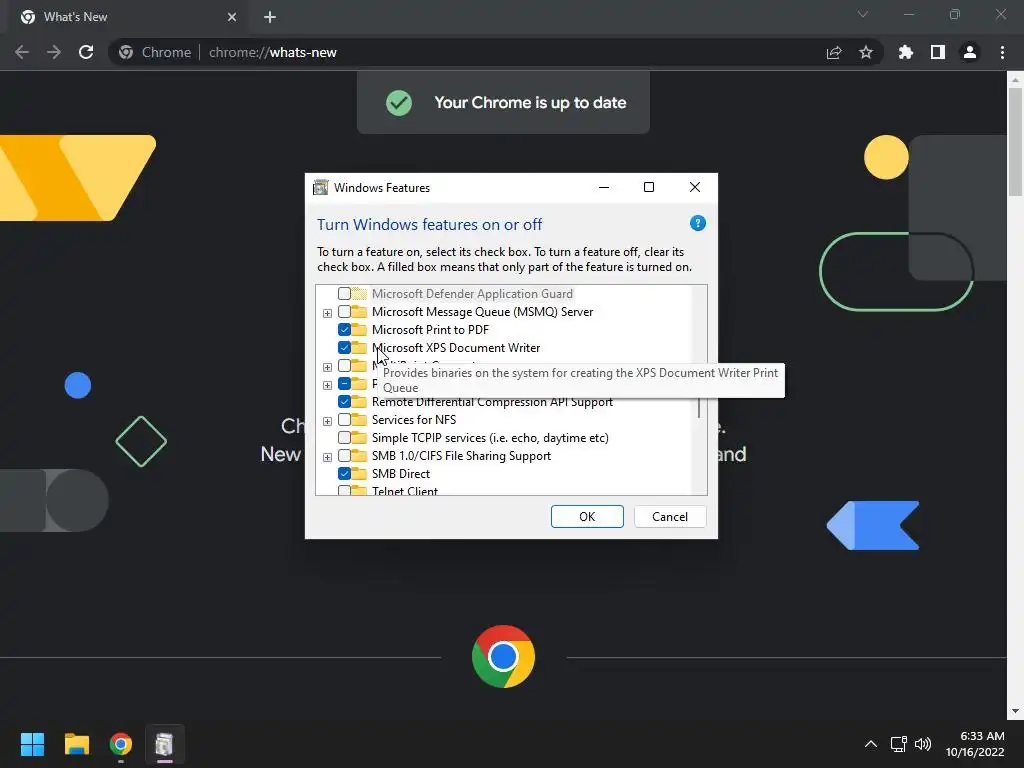Image resolution: width=1024 pixels, height=768 pixels.
Task: Close the Windows Features dialog
Action: pyautogui.click(x=695, y=187)
